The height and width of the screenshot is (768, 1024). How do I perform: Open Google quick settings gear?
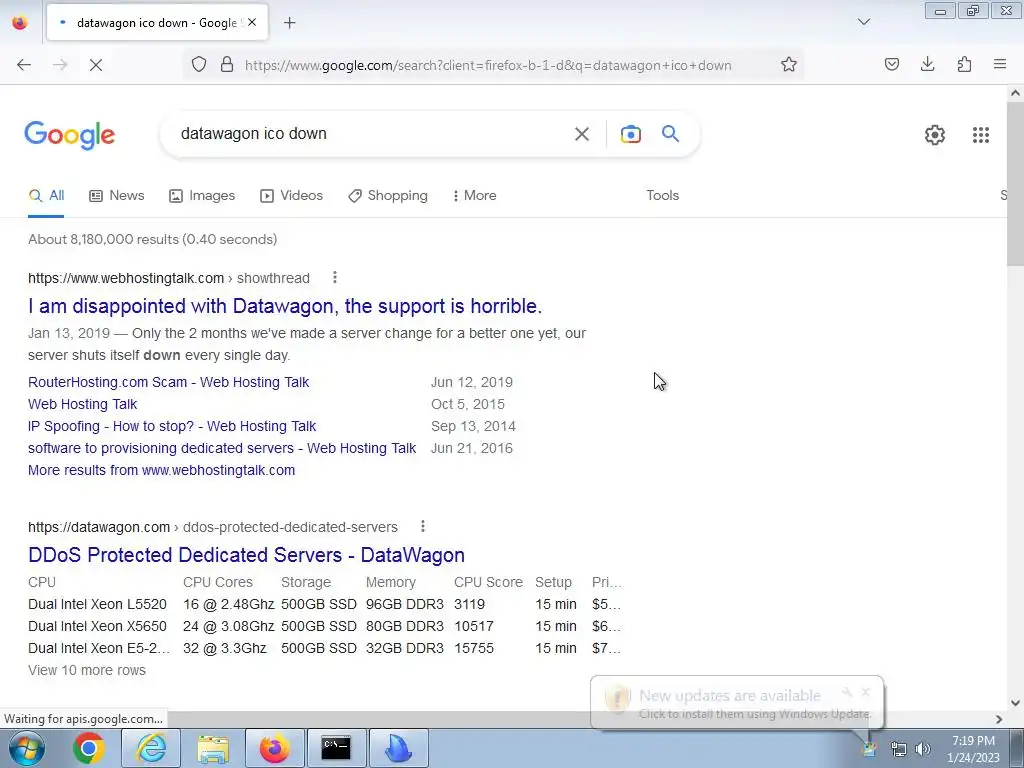935,135
